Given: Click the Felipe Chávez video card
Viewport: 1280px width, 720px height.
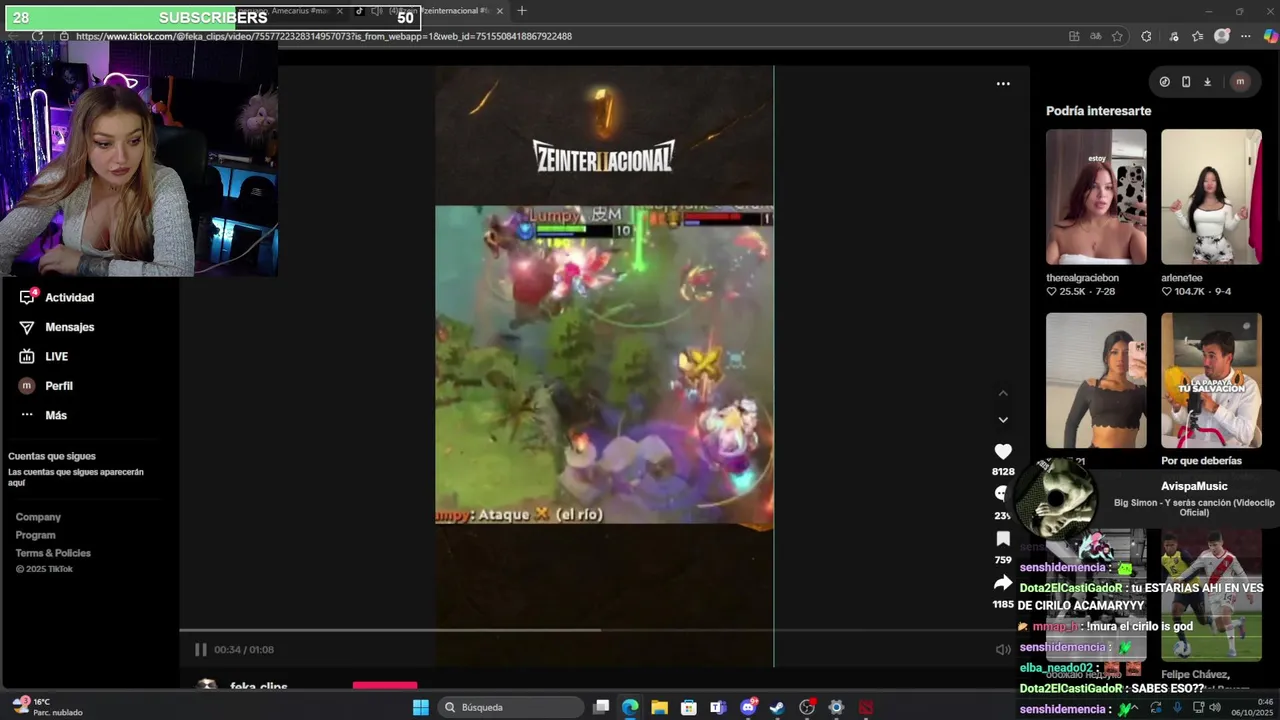Looking at the screenshot, I should click(x=1211, y=595).
